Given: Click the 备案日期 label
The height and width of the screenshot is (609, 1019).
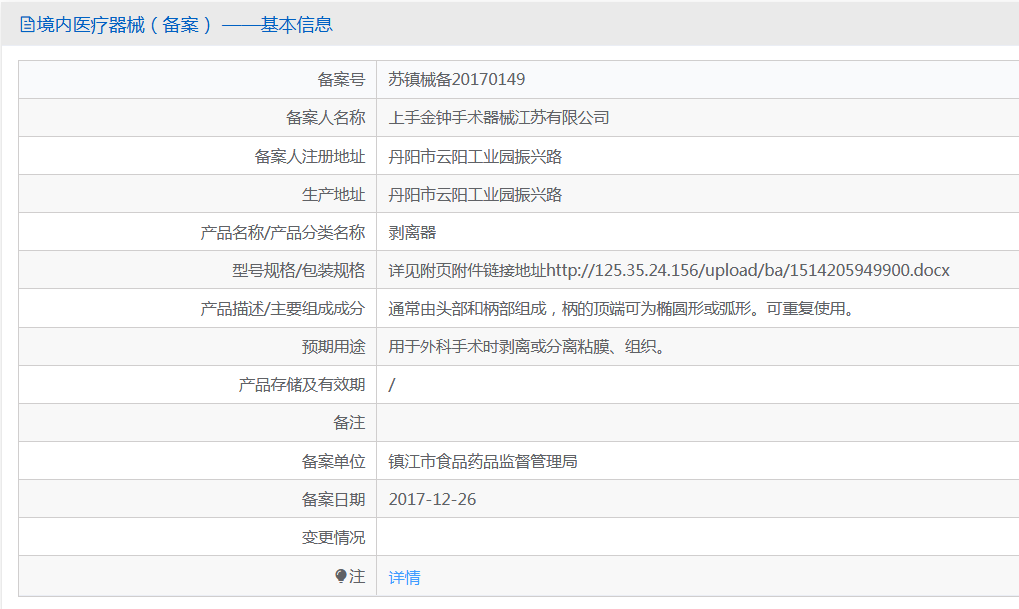Looking at the screenshot, I should 333,500.
